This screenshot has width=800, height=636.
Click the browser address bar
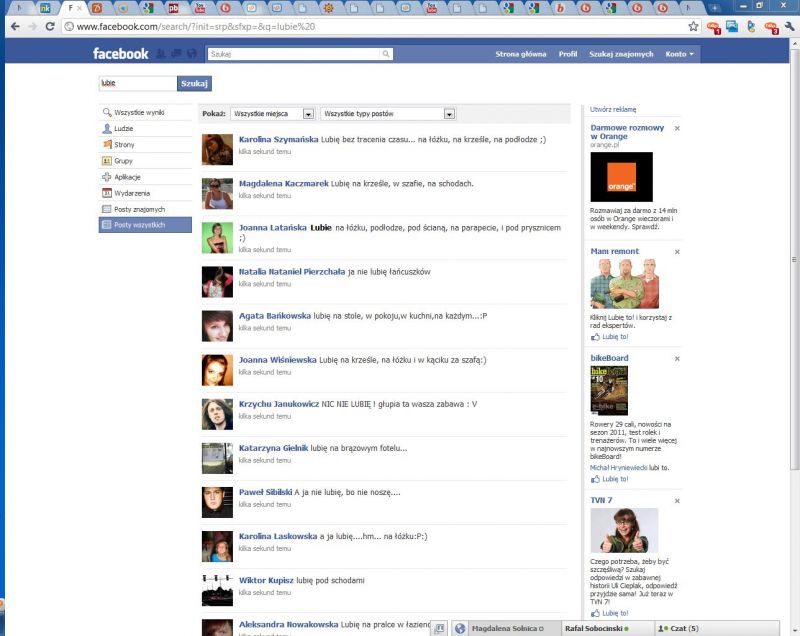click(380, 27)
